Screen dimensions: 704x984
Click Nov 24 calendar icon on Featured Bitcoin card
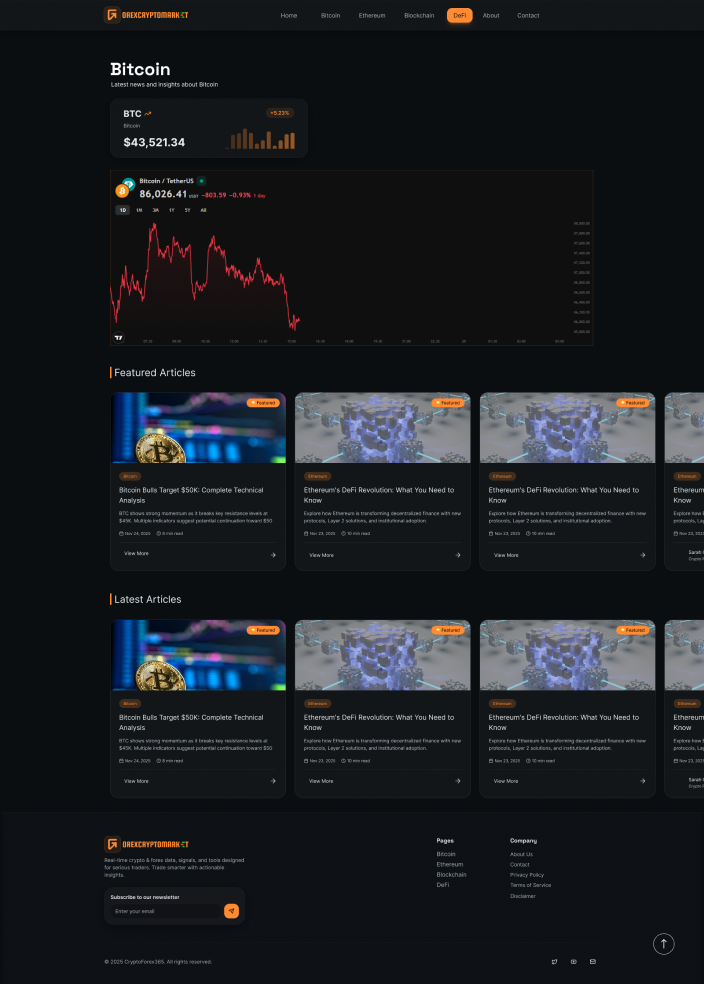[x=121, y=533]
